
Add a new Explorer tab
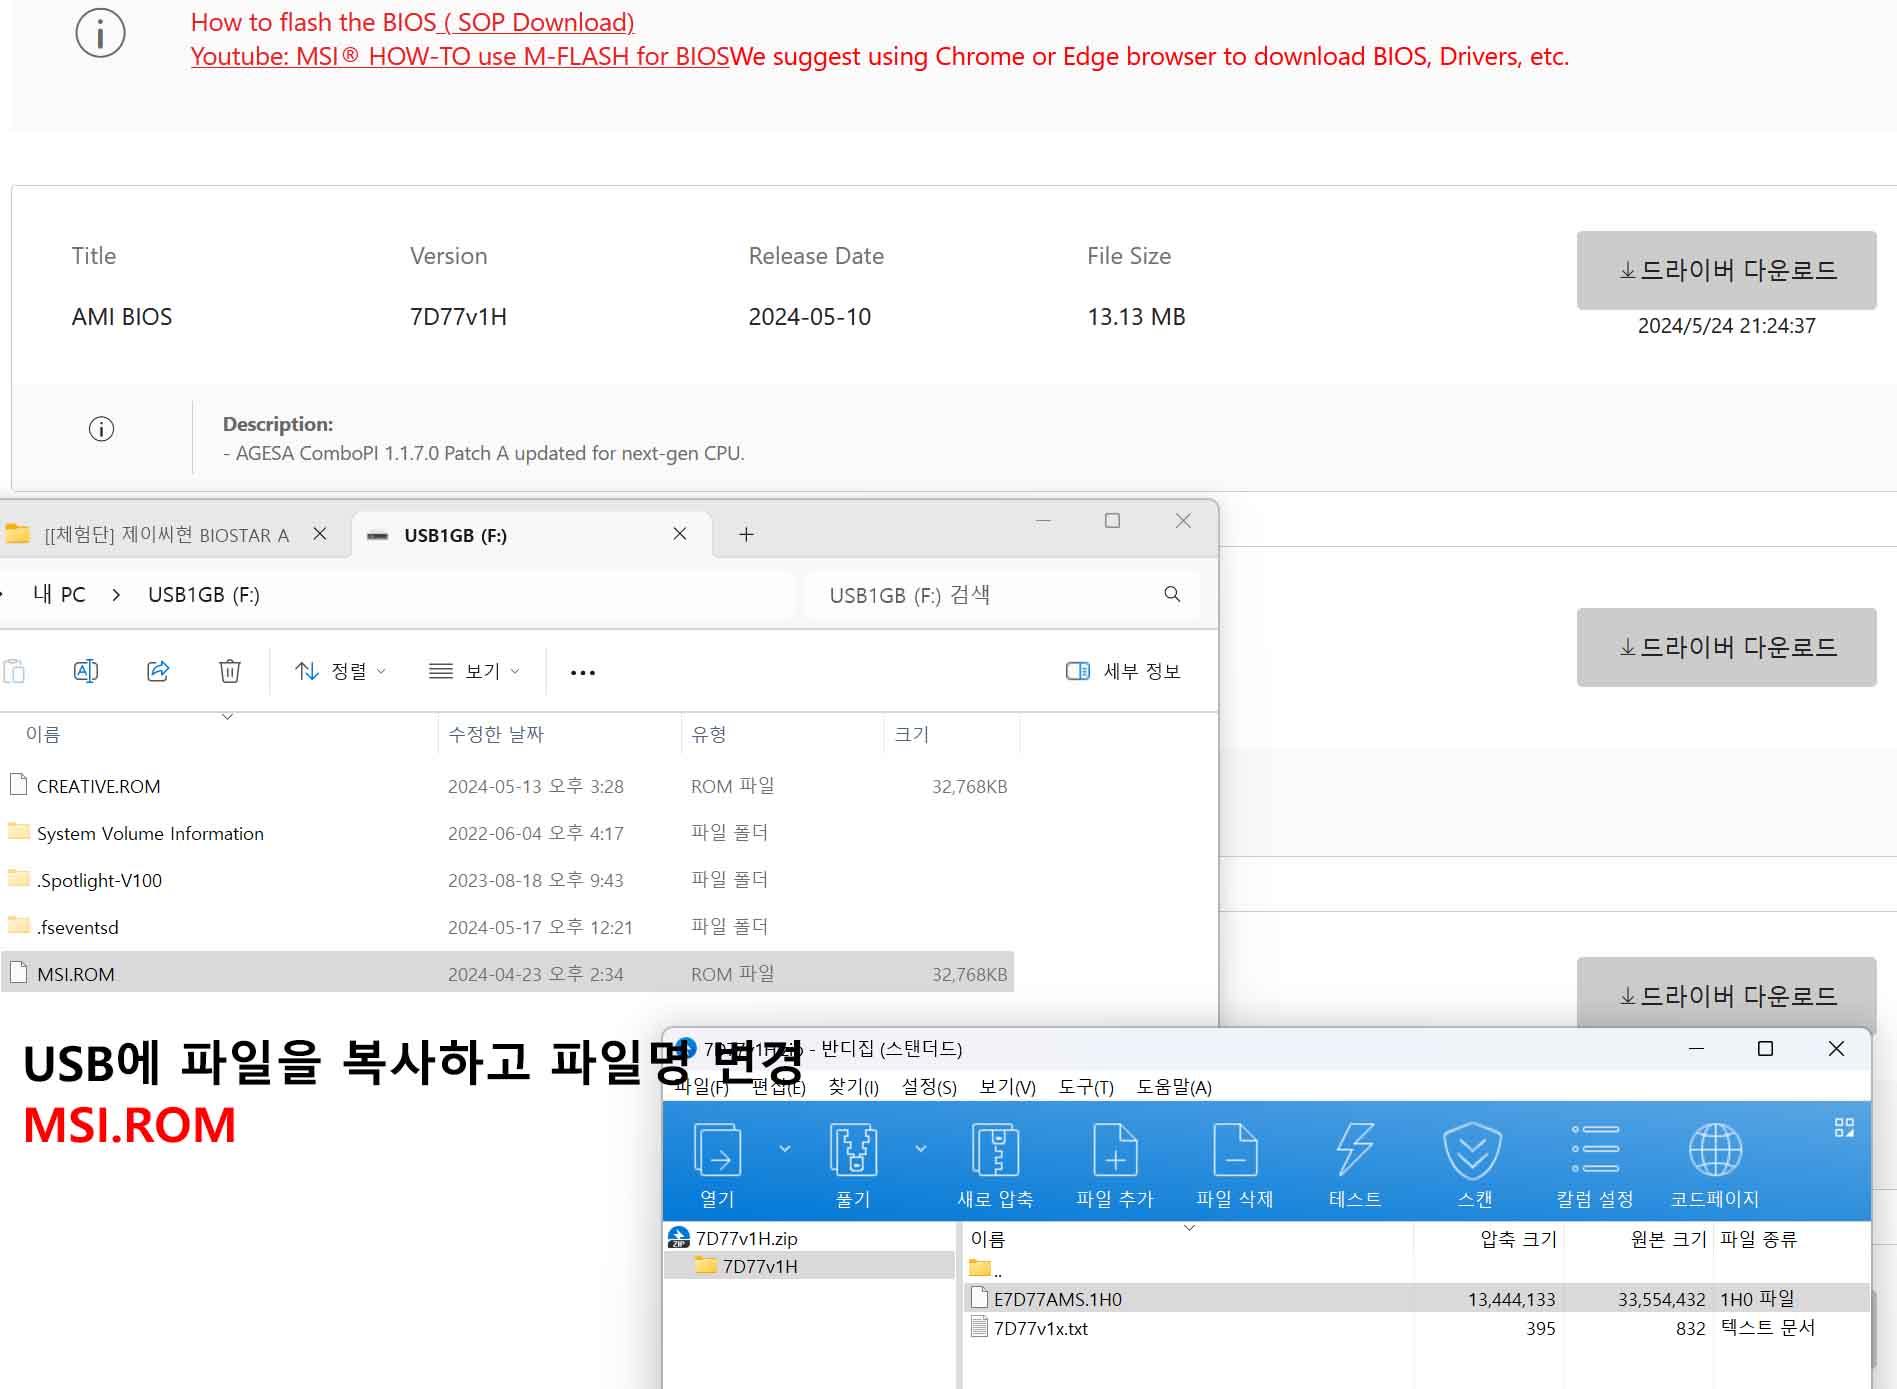click(746, 535)
